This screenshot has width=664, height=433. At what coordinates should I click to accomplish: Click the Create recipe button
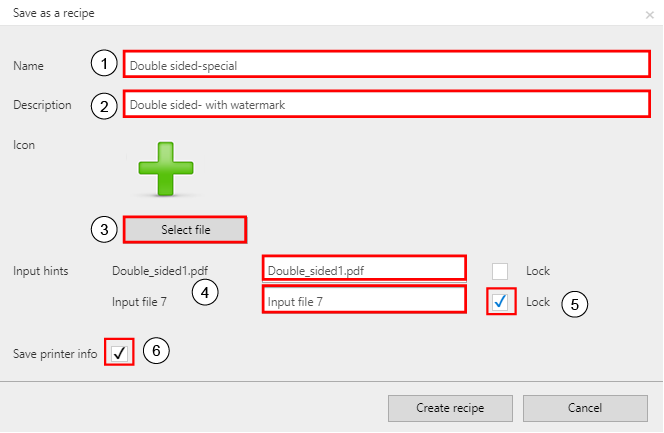coord(449,408)
